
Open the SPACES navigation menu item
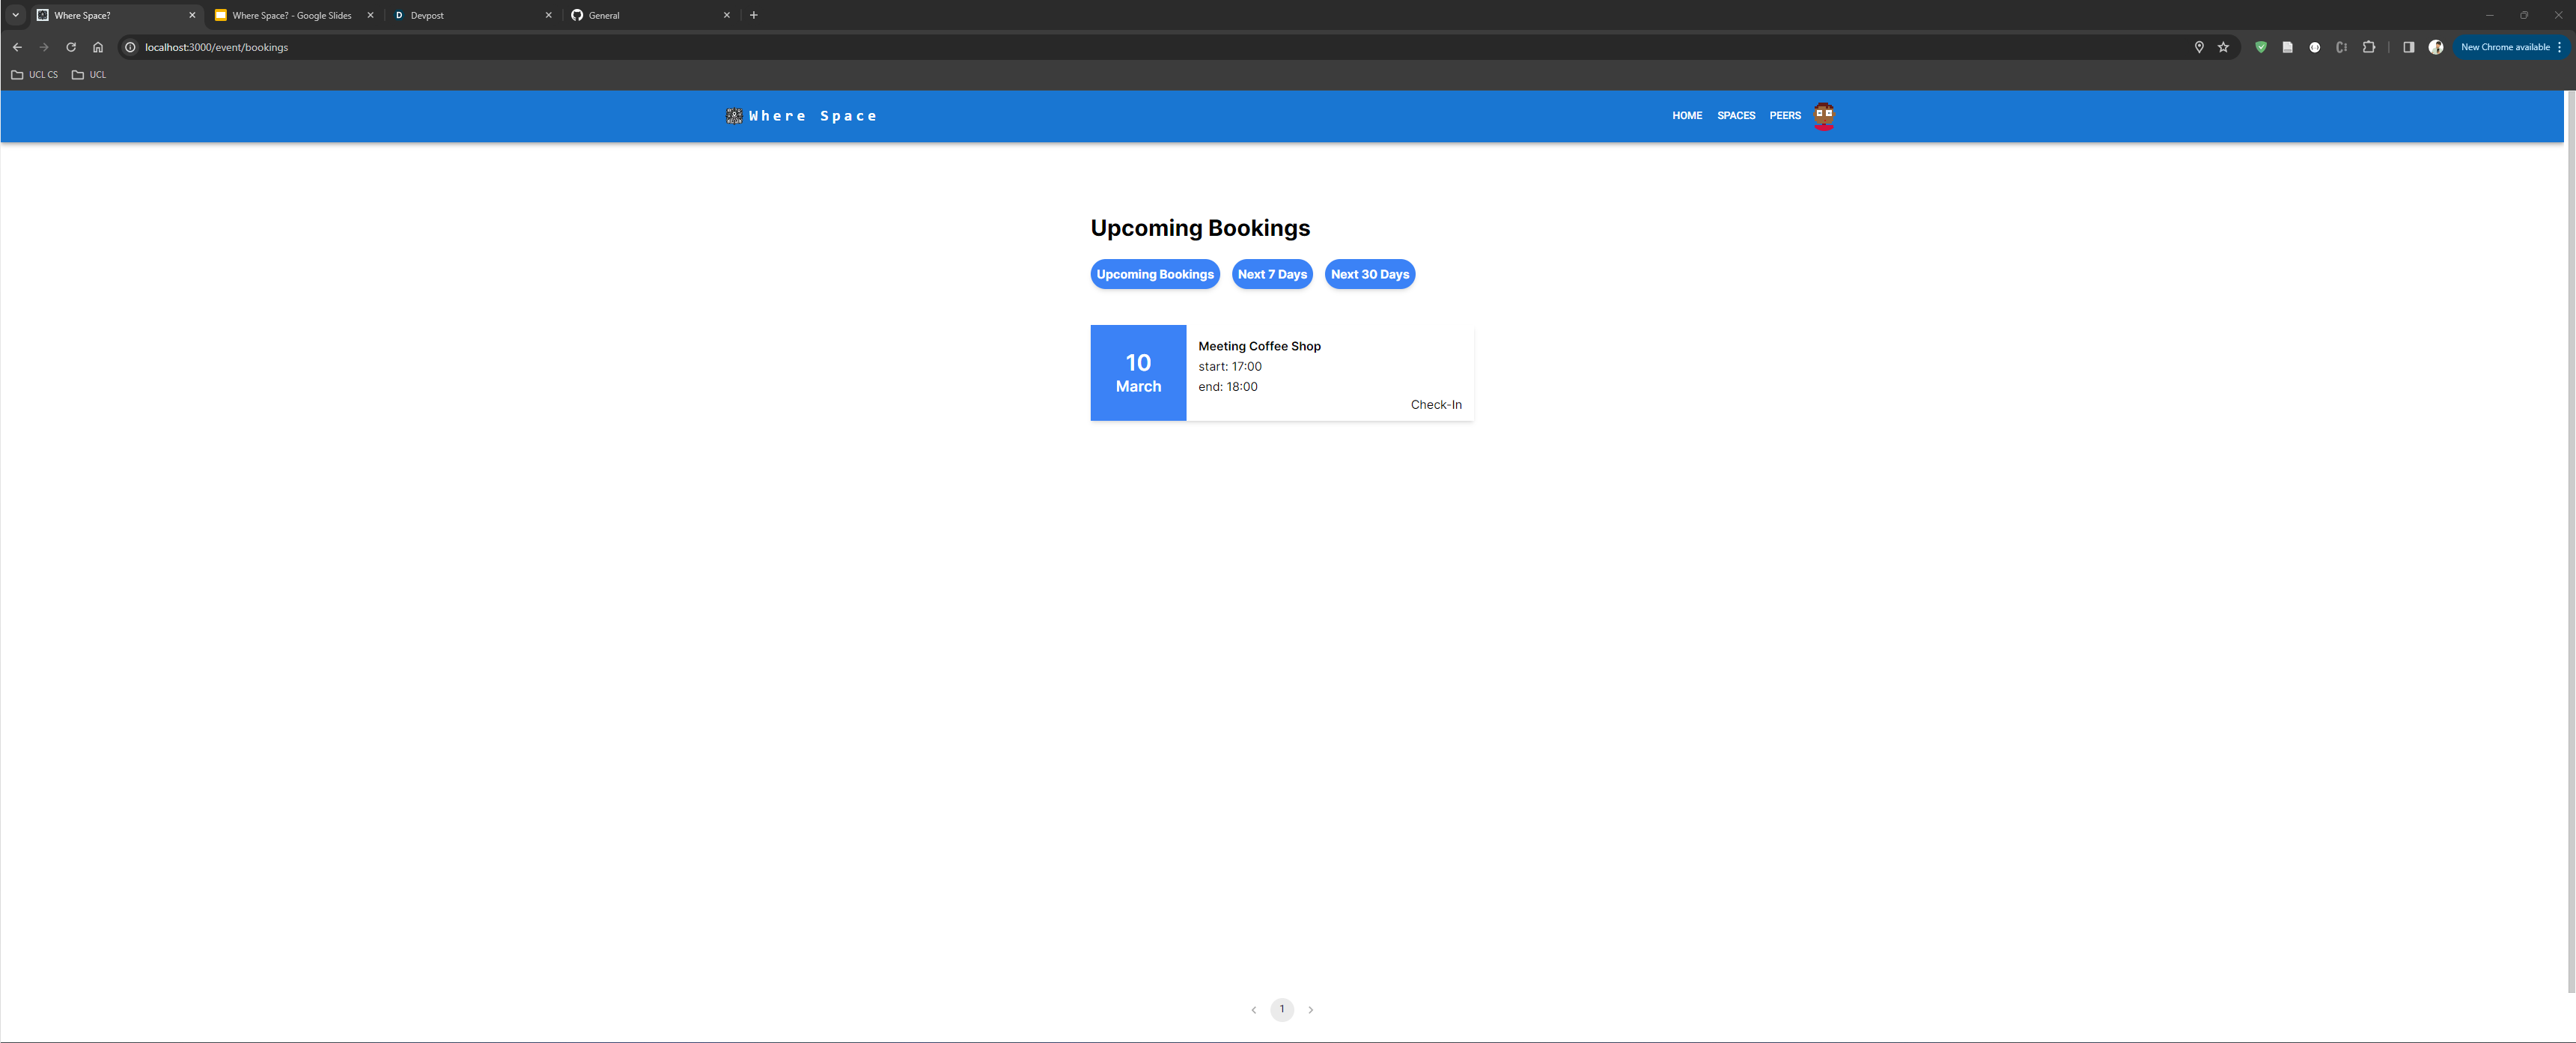tap(1736, 115)
